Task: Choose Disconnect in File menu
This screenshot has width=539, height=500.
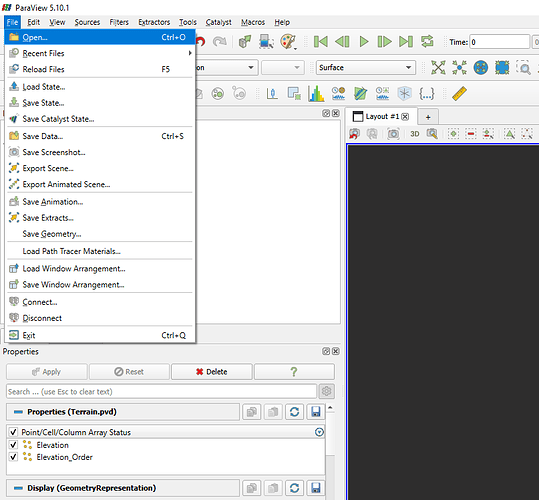Action: tap(100, 318)
